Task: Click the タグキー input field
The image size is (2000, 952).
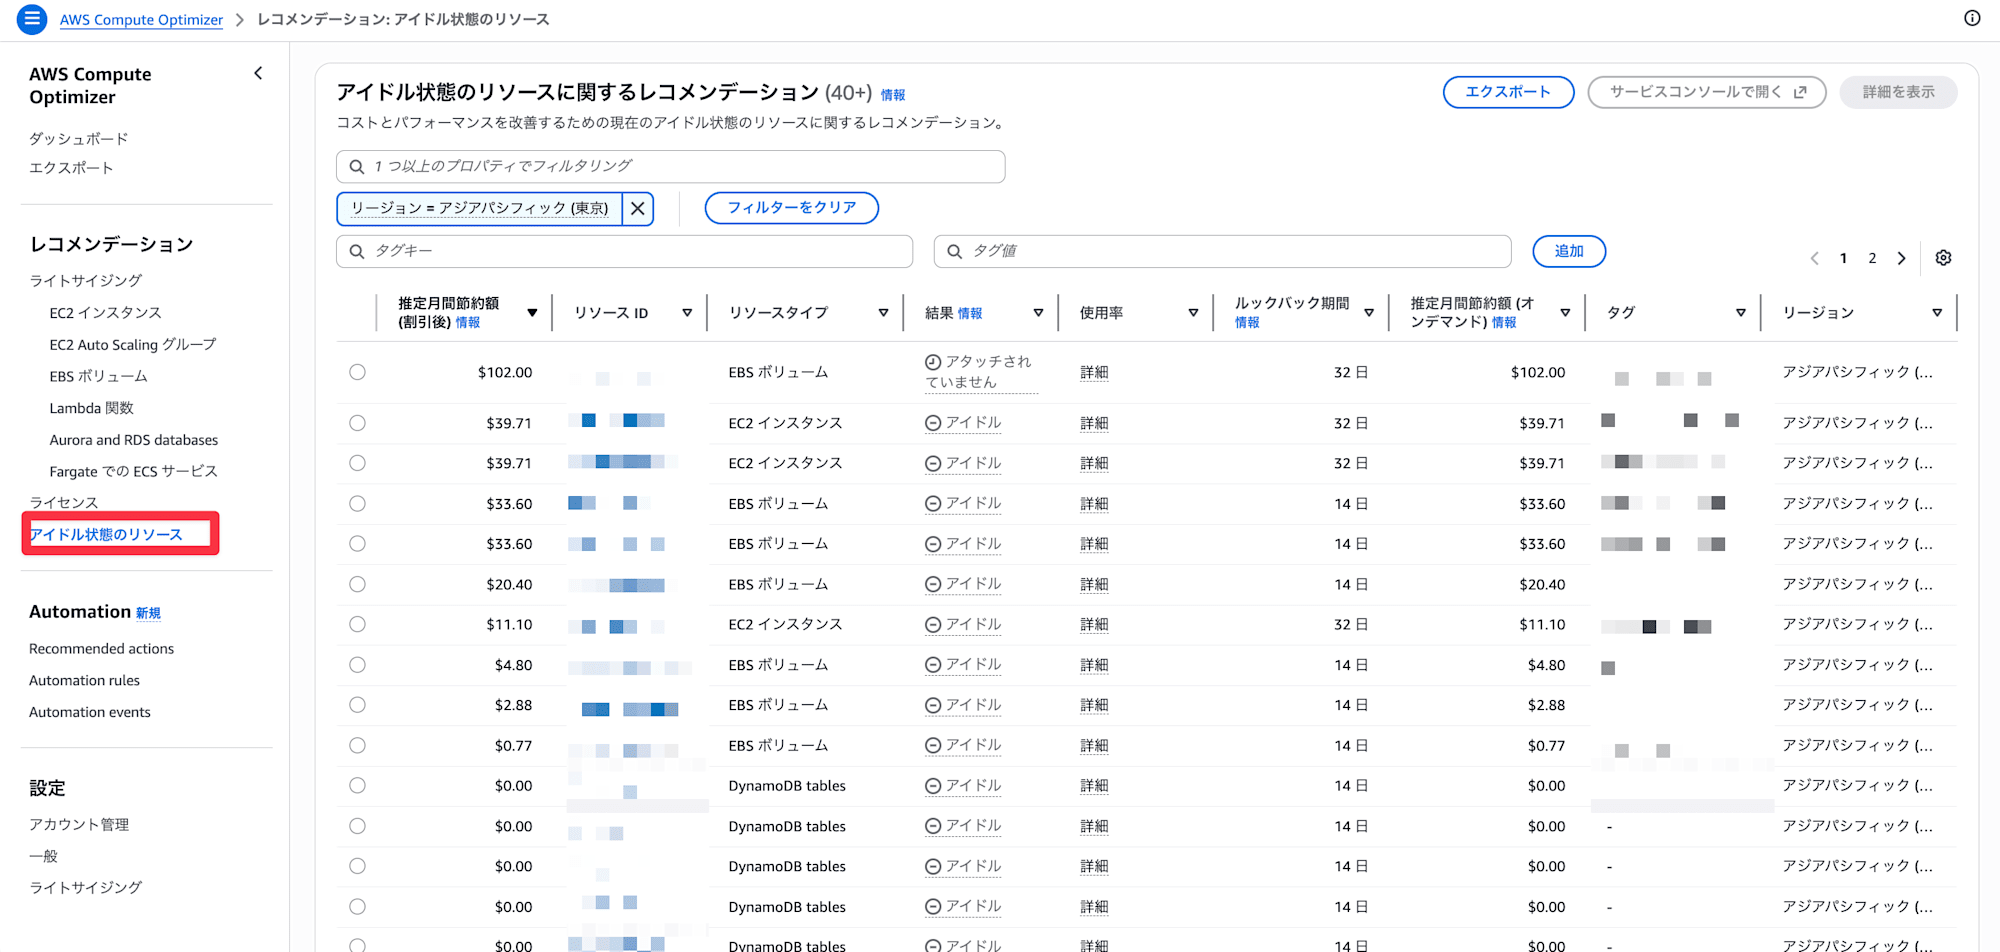Action: pos(624,251)
